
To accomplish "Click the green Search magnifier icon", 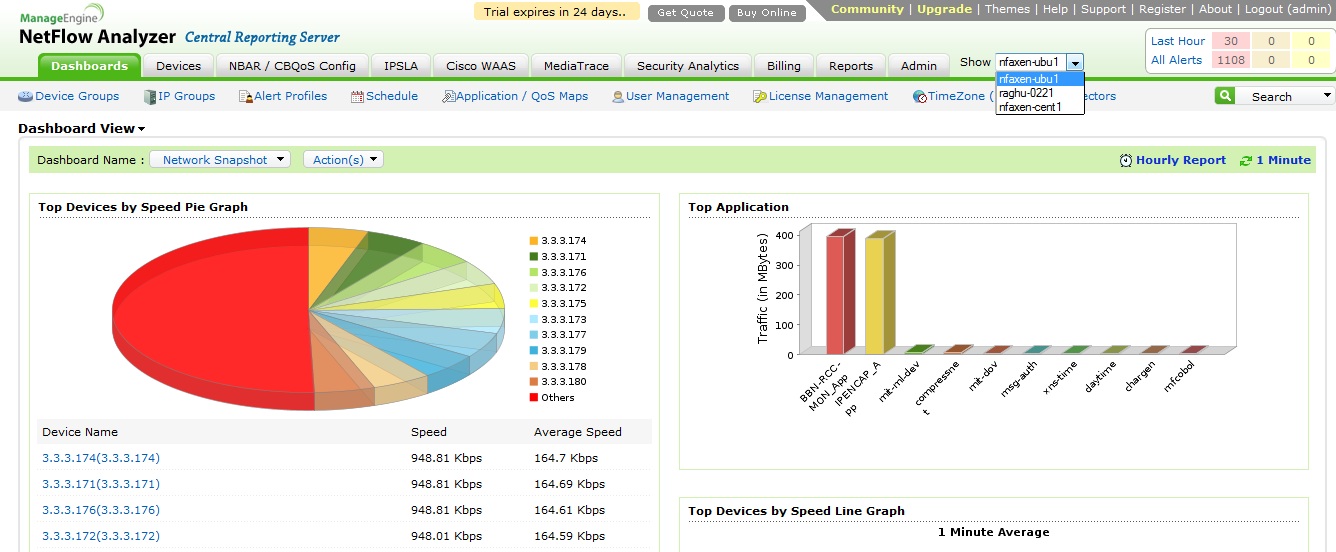I will tap(1225, 96).
